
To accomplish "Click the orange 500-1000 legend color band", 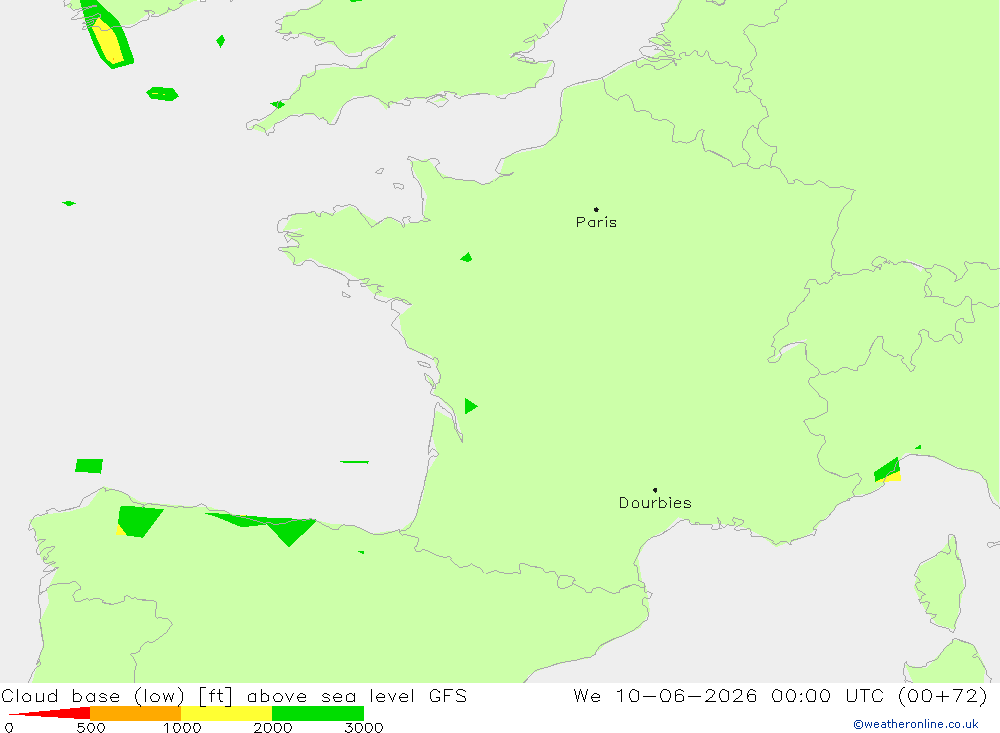I will (x=136, y=713).
